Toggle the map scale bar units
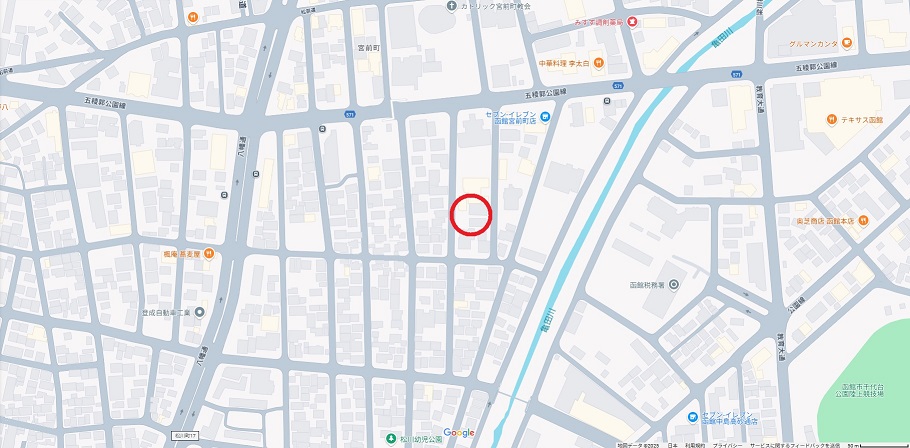 (x=877, y=445)
